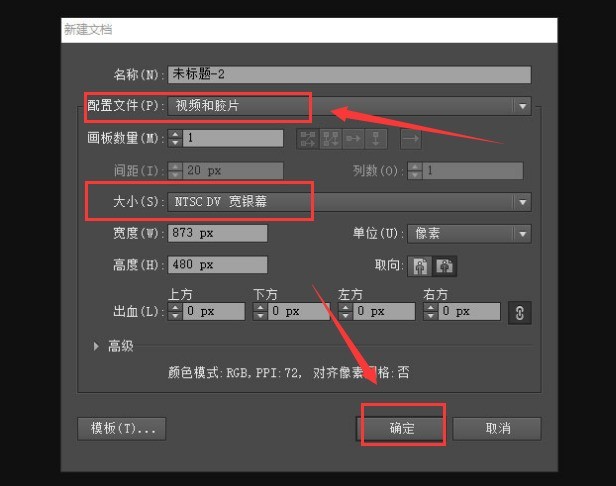Step the 上方 top bleed value

click(x=175, y=312)
